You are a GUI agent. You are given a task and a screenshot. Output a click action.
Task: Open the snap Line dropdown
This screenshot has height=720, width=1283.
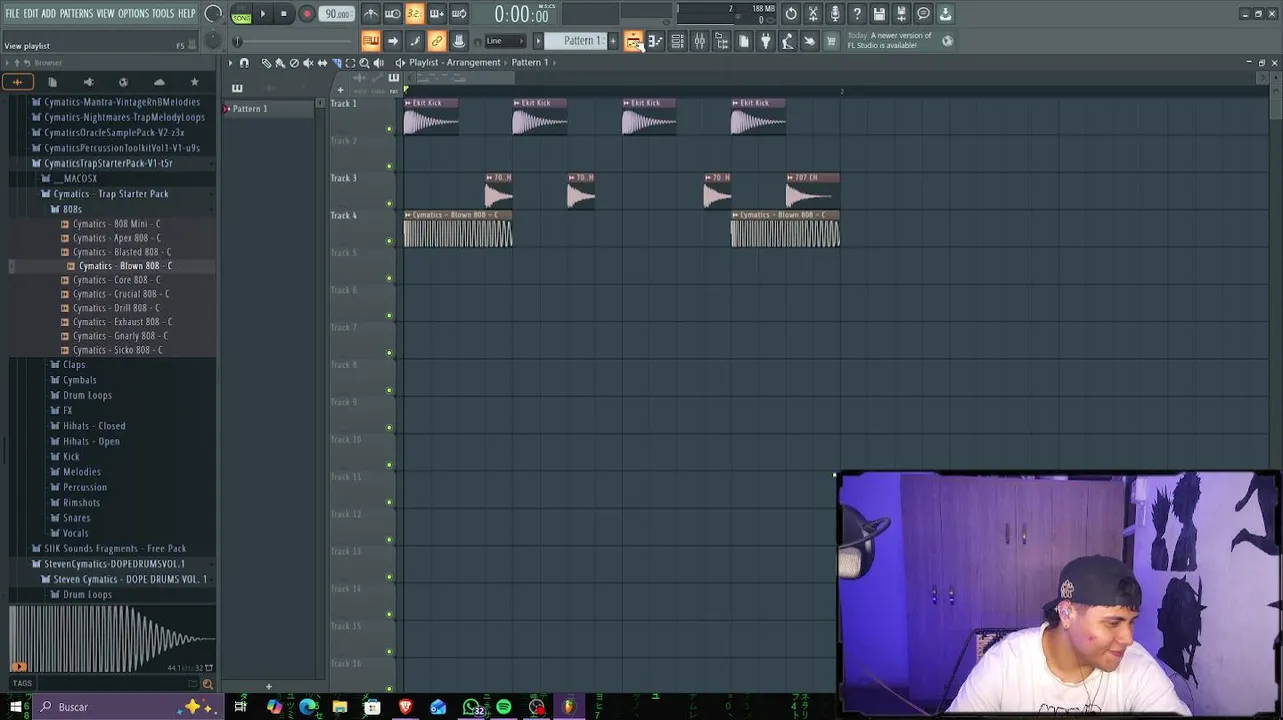coord(505,41)
